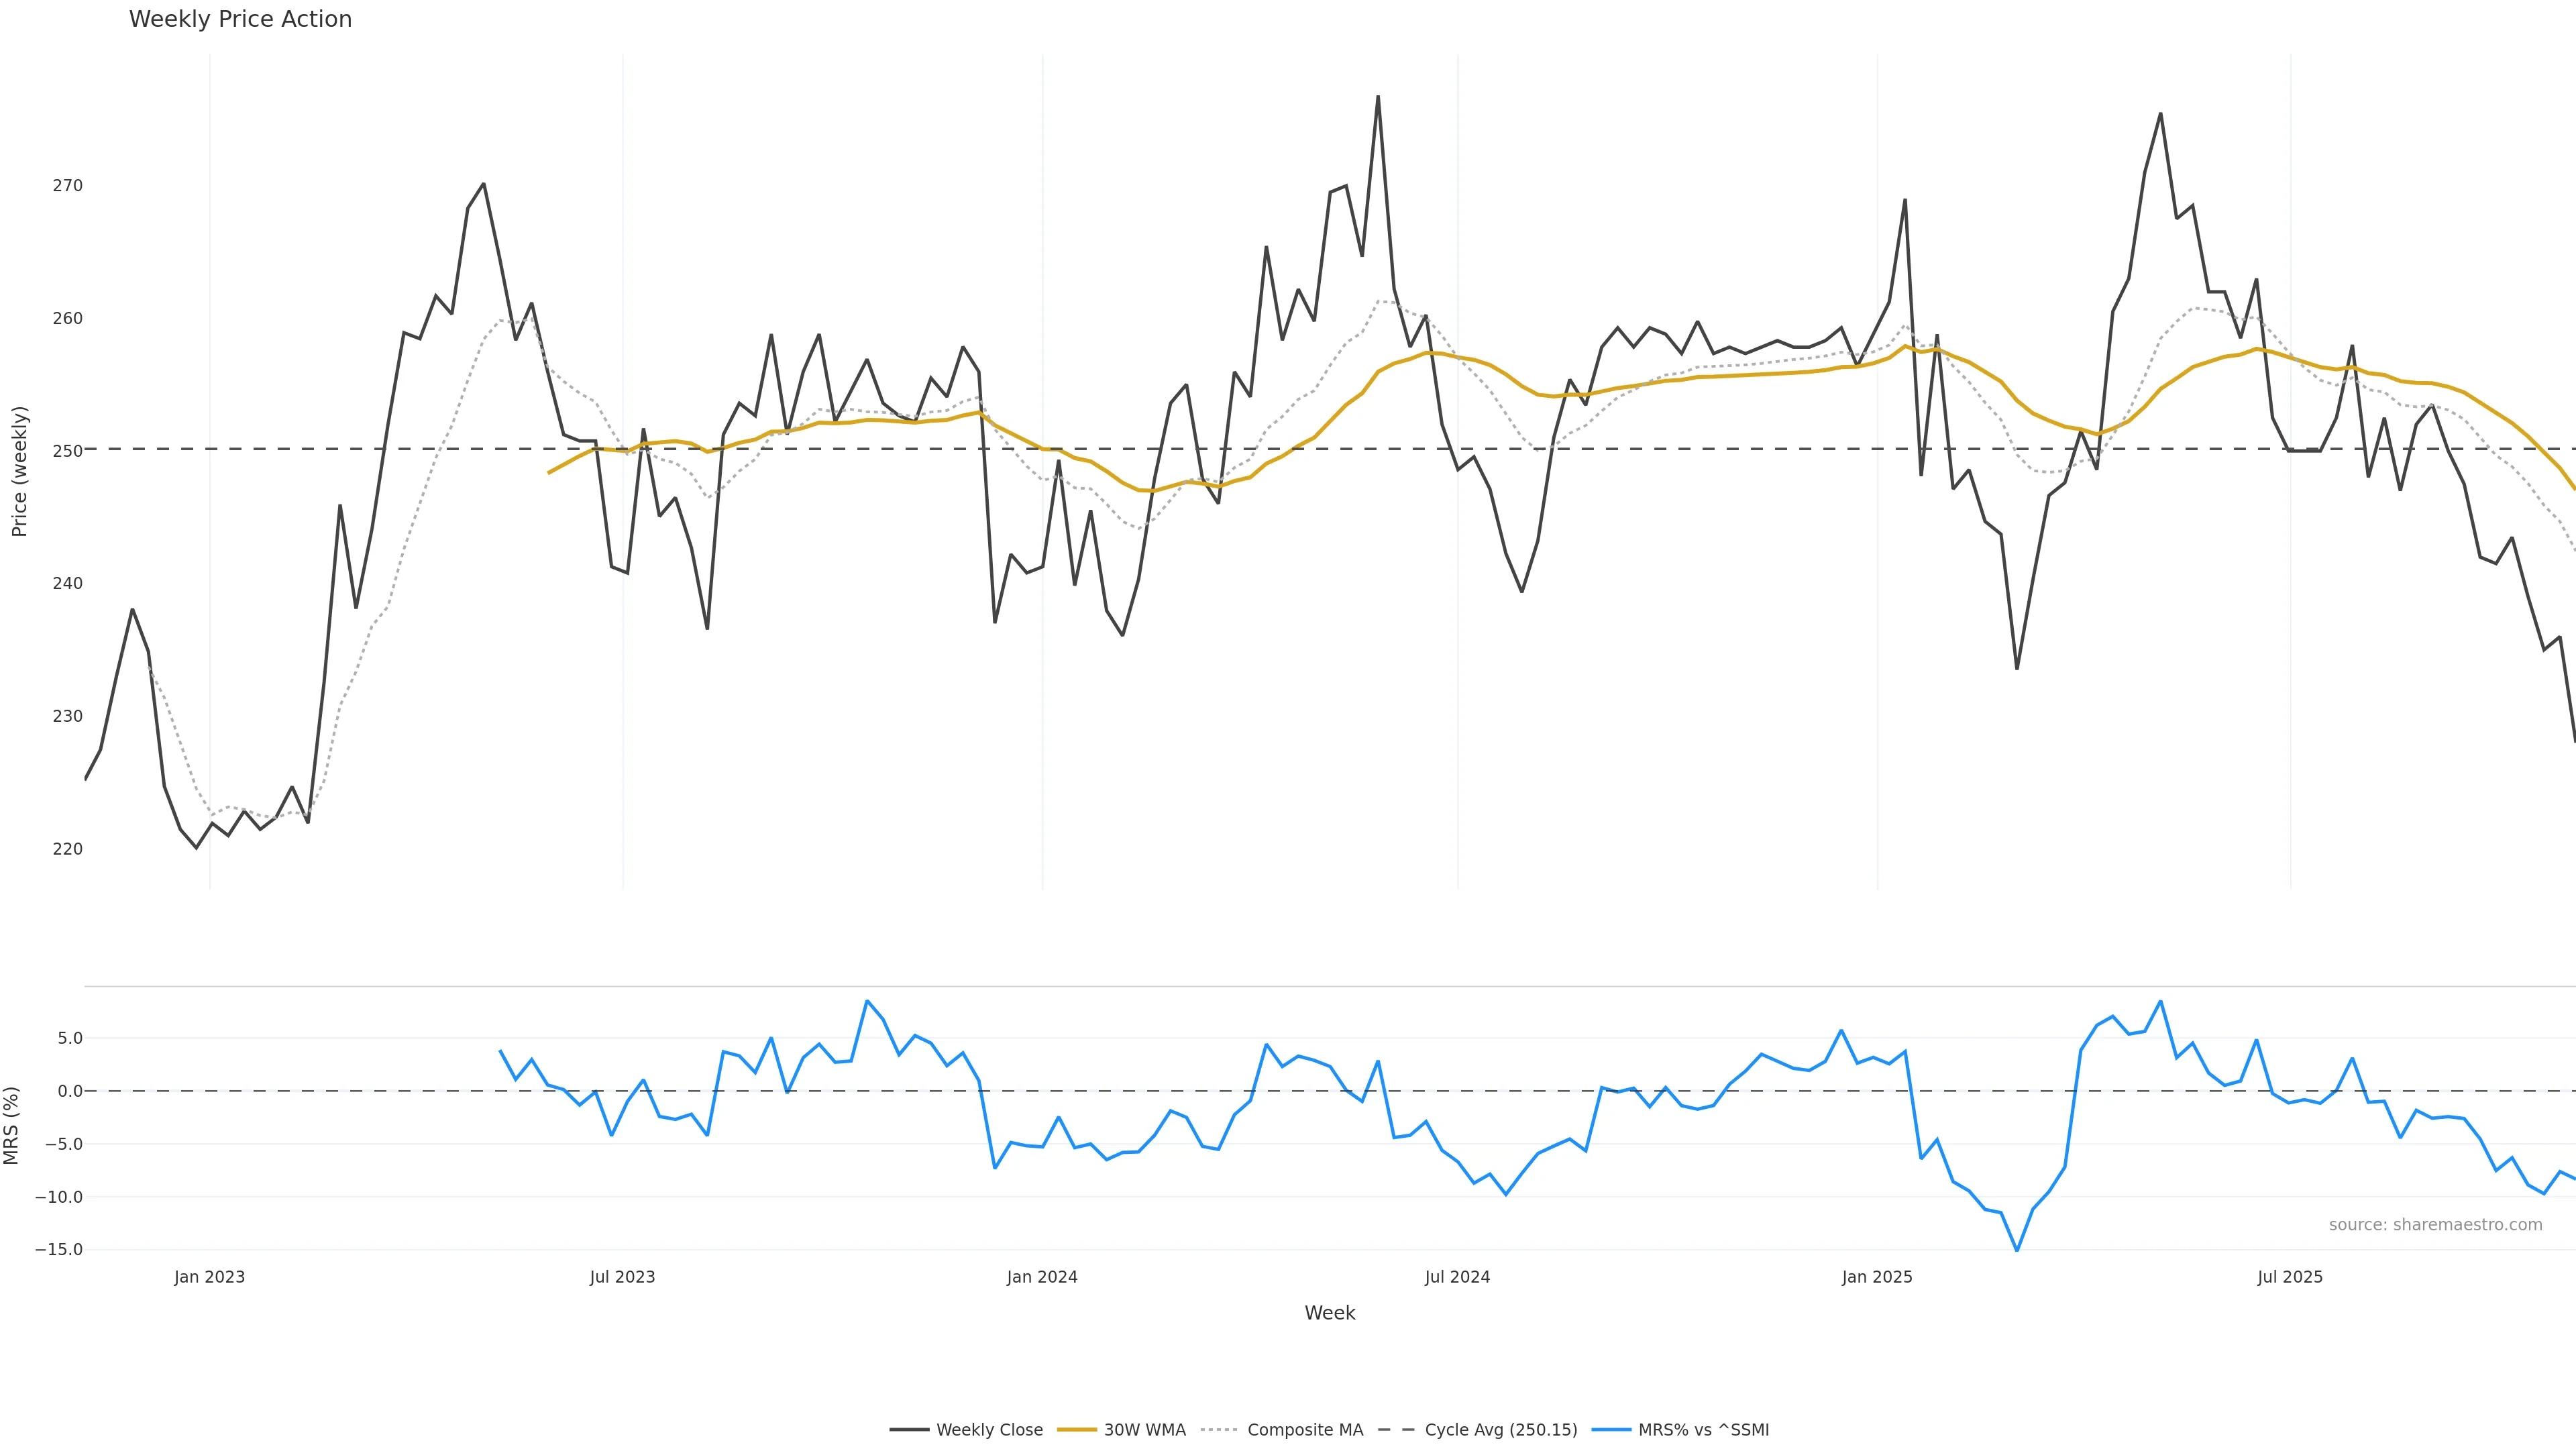Click the −15.0 MRS axis tick label
This screenshot has height=1449, width=2576.
tap(59, 1250)
